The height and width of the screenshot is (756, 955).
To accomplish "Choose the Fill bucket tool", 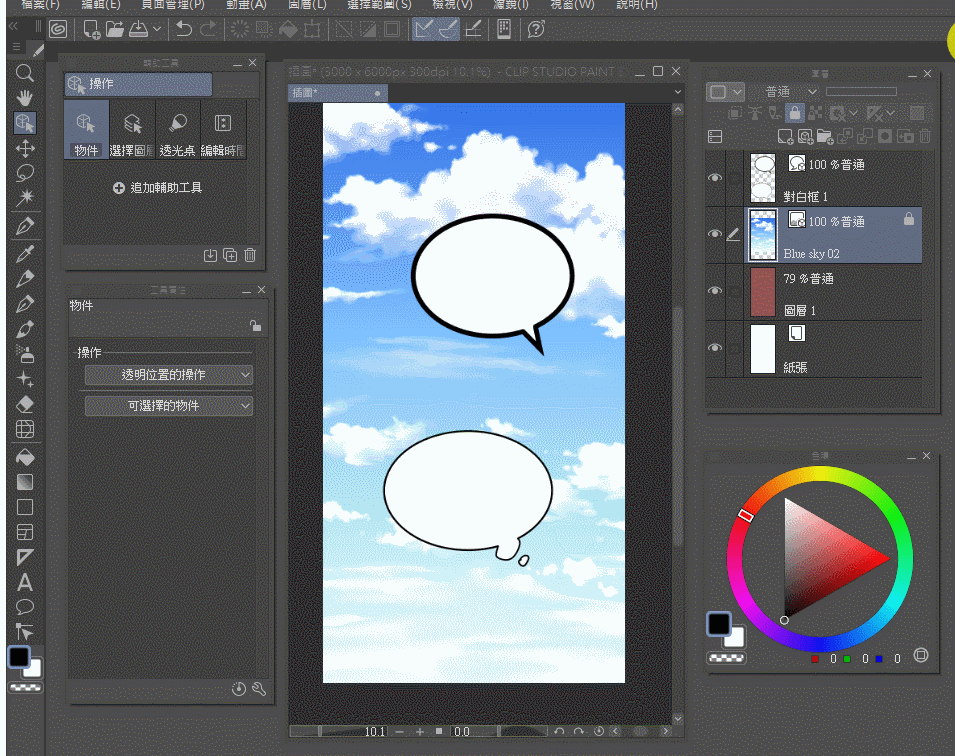I will (x=25, y=456).
